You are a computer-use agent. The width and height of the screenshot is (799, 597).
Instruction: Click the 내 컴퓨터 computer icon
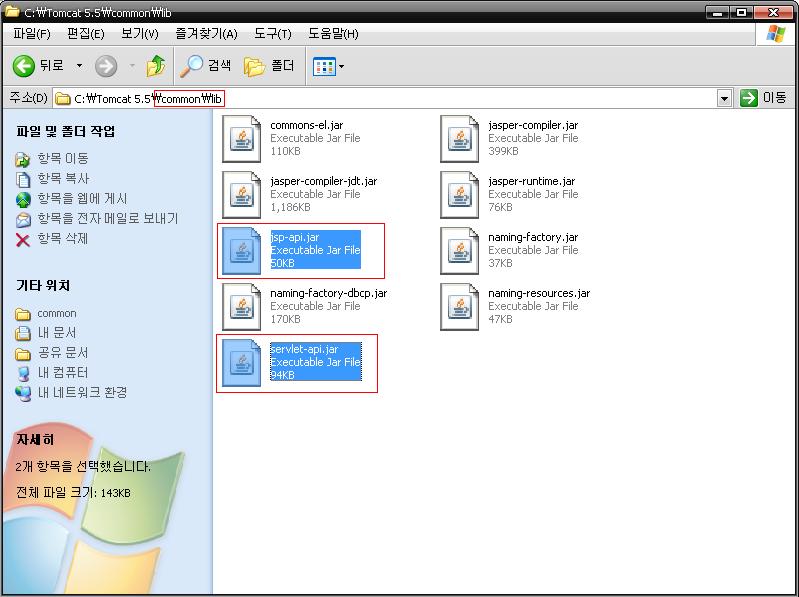tap(23, 373)
